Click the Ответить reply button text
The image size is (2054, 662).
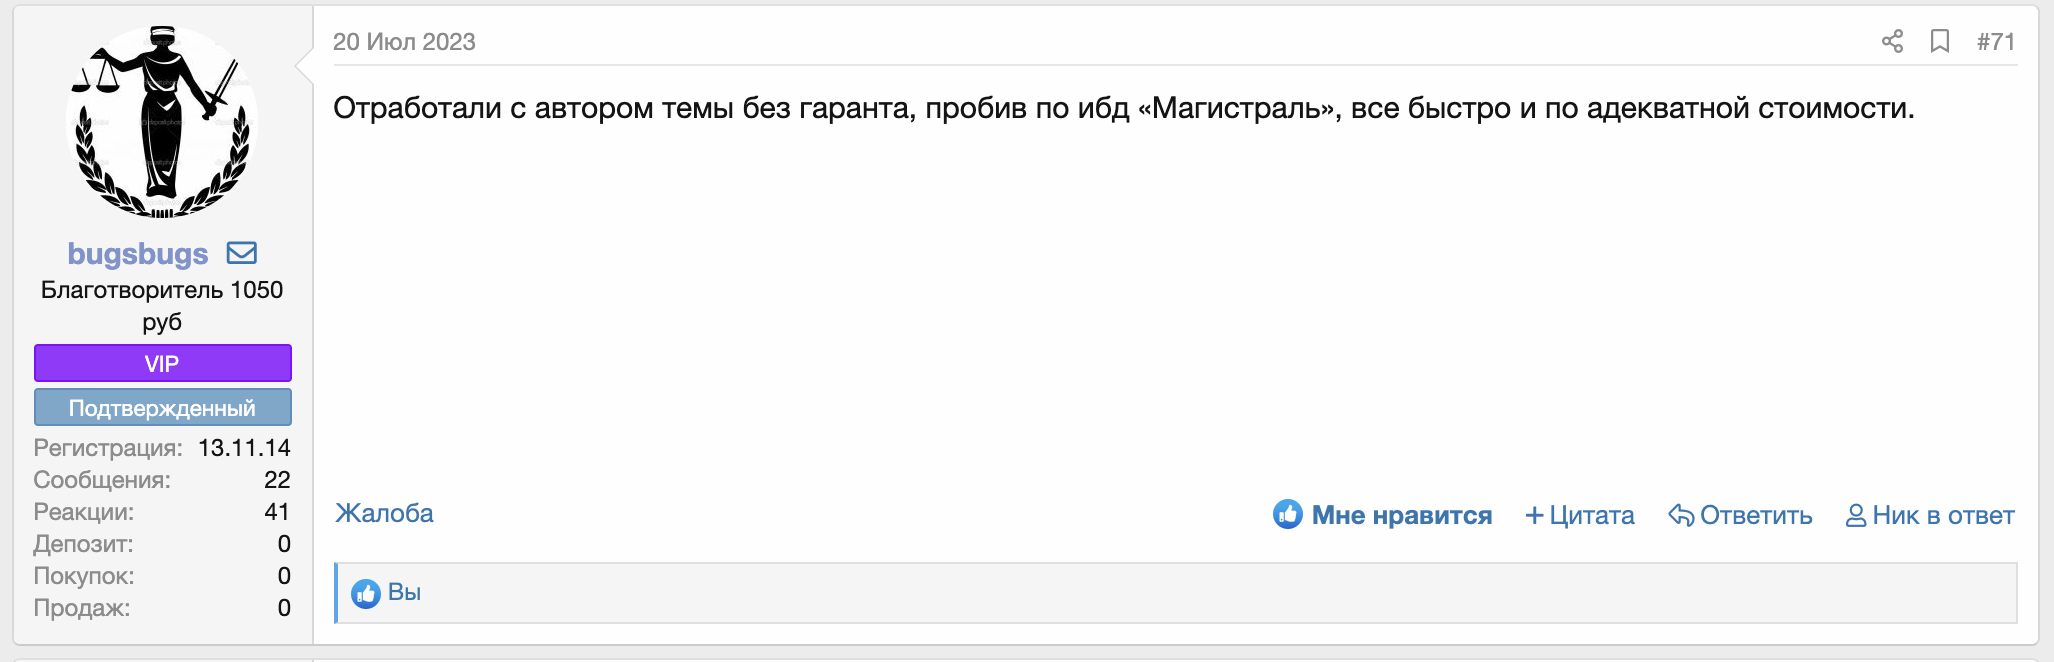pos(1756,515)
